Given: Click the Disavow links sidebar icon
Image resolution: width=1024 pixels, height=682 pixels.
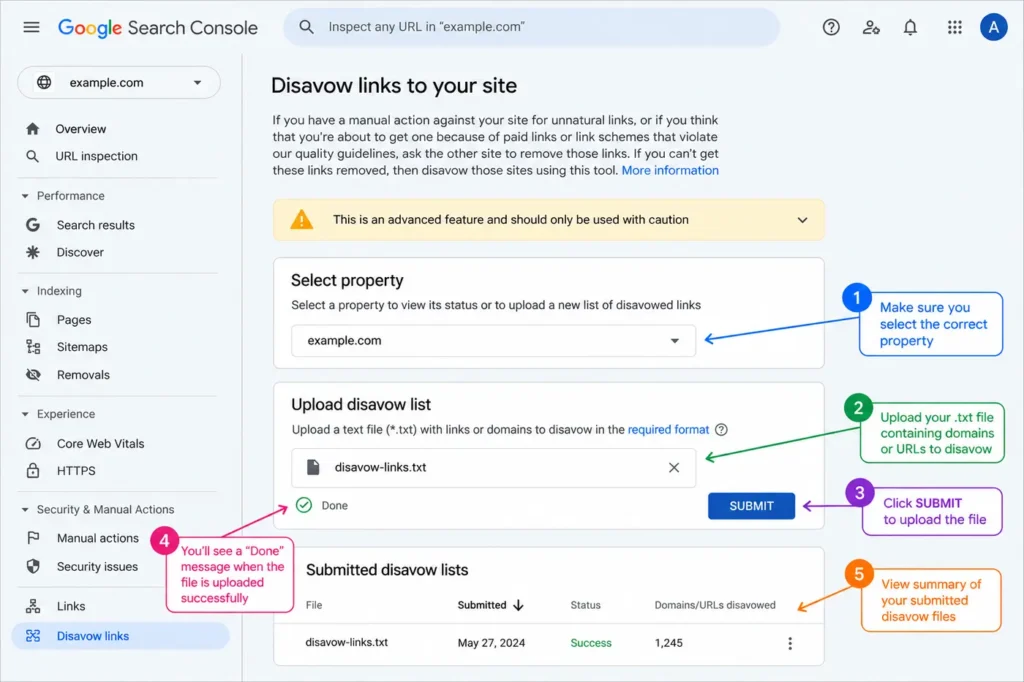Looking at the screenshot, I should (x=33, y=636).
